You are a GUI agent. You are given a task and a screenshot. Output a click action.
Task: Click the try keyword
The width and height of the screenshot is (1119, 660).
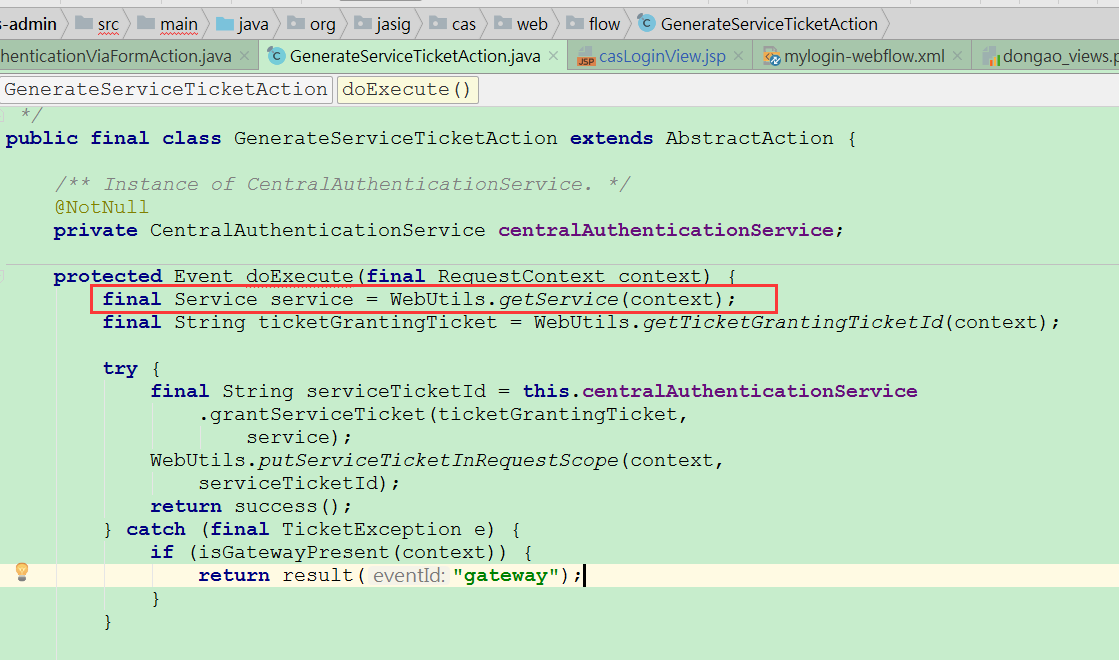tap(120, 369)
